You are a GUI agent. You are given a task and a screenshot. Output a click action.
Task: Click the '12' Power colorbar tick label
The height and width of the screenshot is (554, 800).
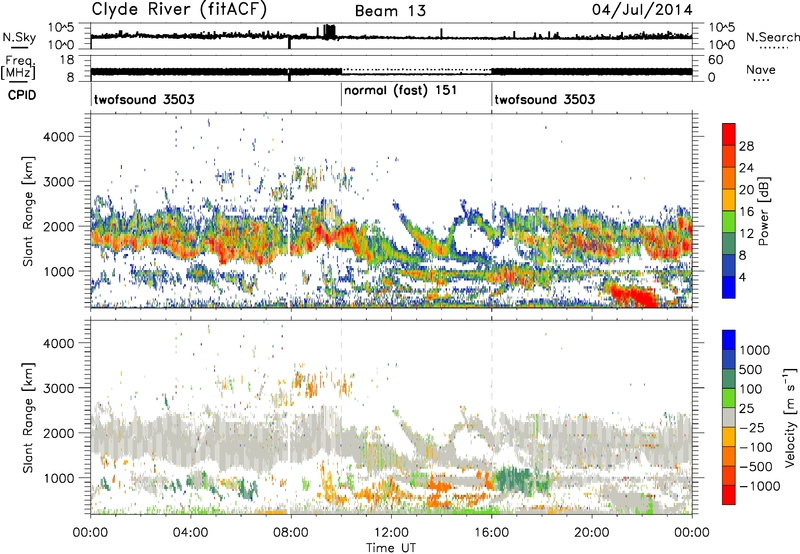tap(746, 233)
